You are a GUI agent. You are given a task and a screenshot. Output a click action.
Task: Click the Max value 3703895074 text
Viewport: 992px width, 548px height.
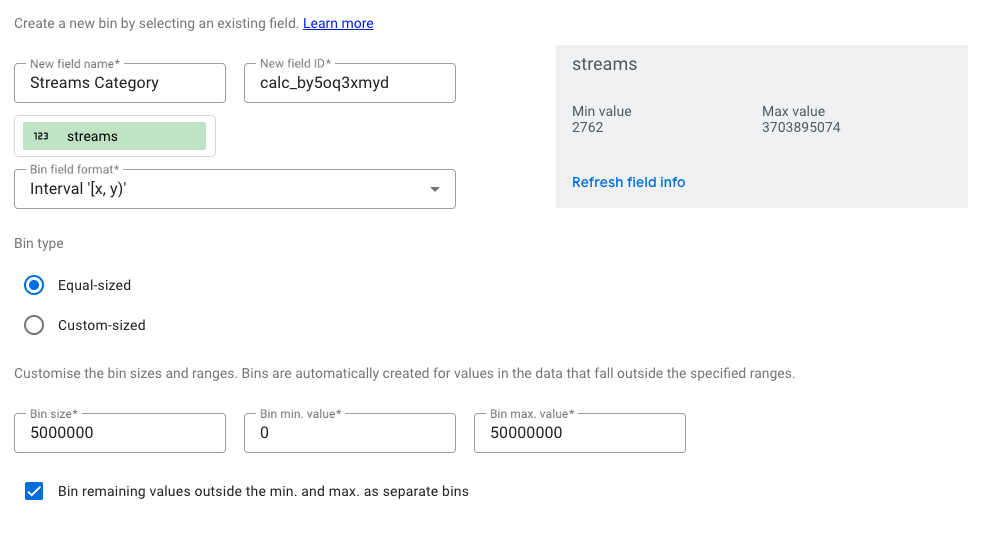click(x=800, y=127)
